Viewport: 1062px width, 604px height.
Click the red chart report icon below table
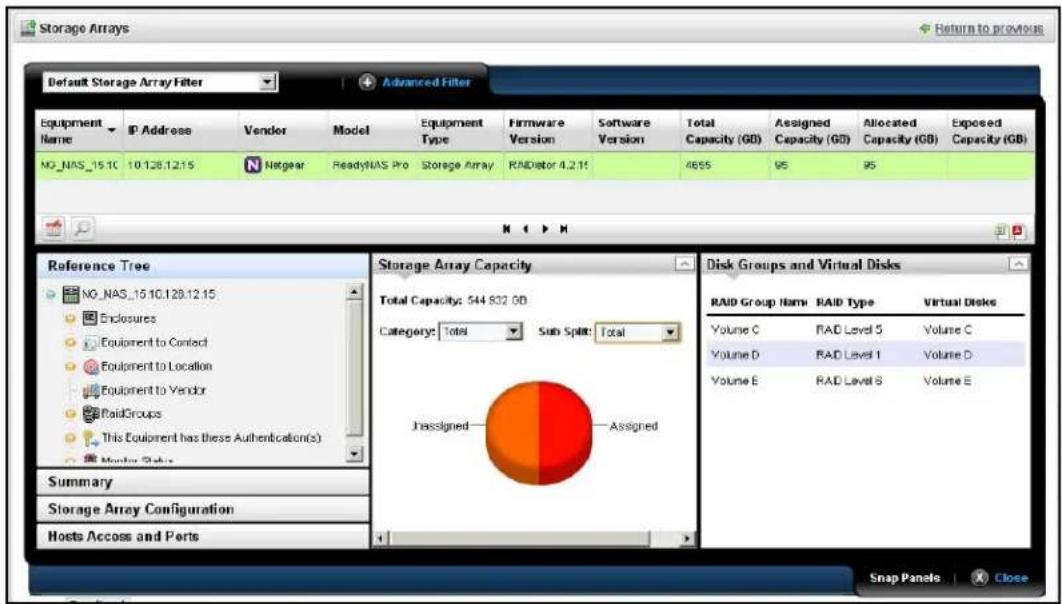(54, 229)
